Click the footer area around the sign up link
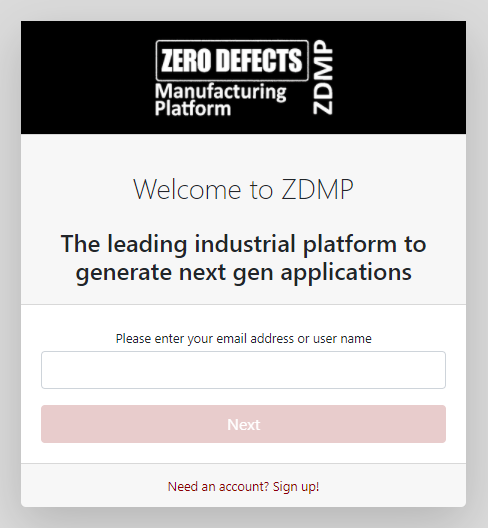Viewport: 488px width, 528px height. point(243,485)
